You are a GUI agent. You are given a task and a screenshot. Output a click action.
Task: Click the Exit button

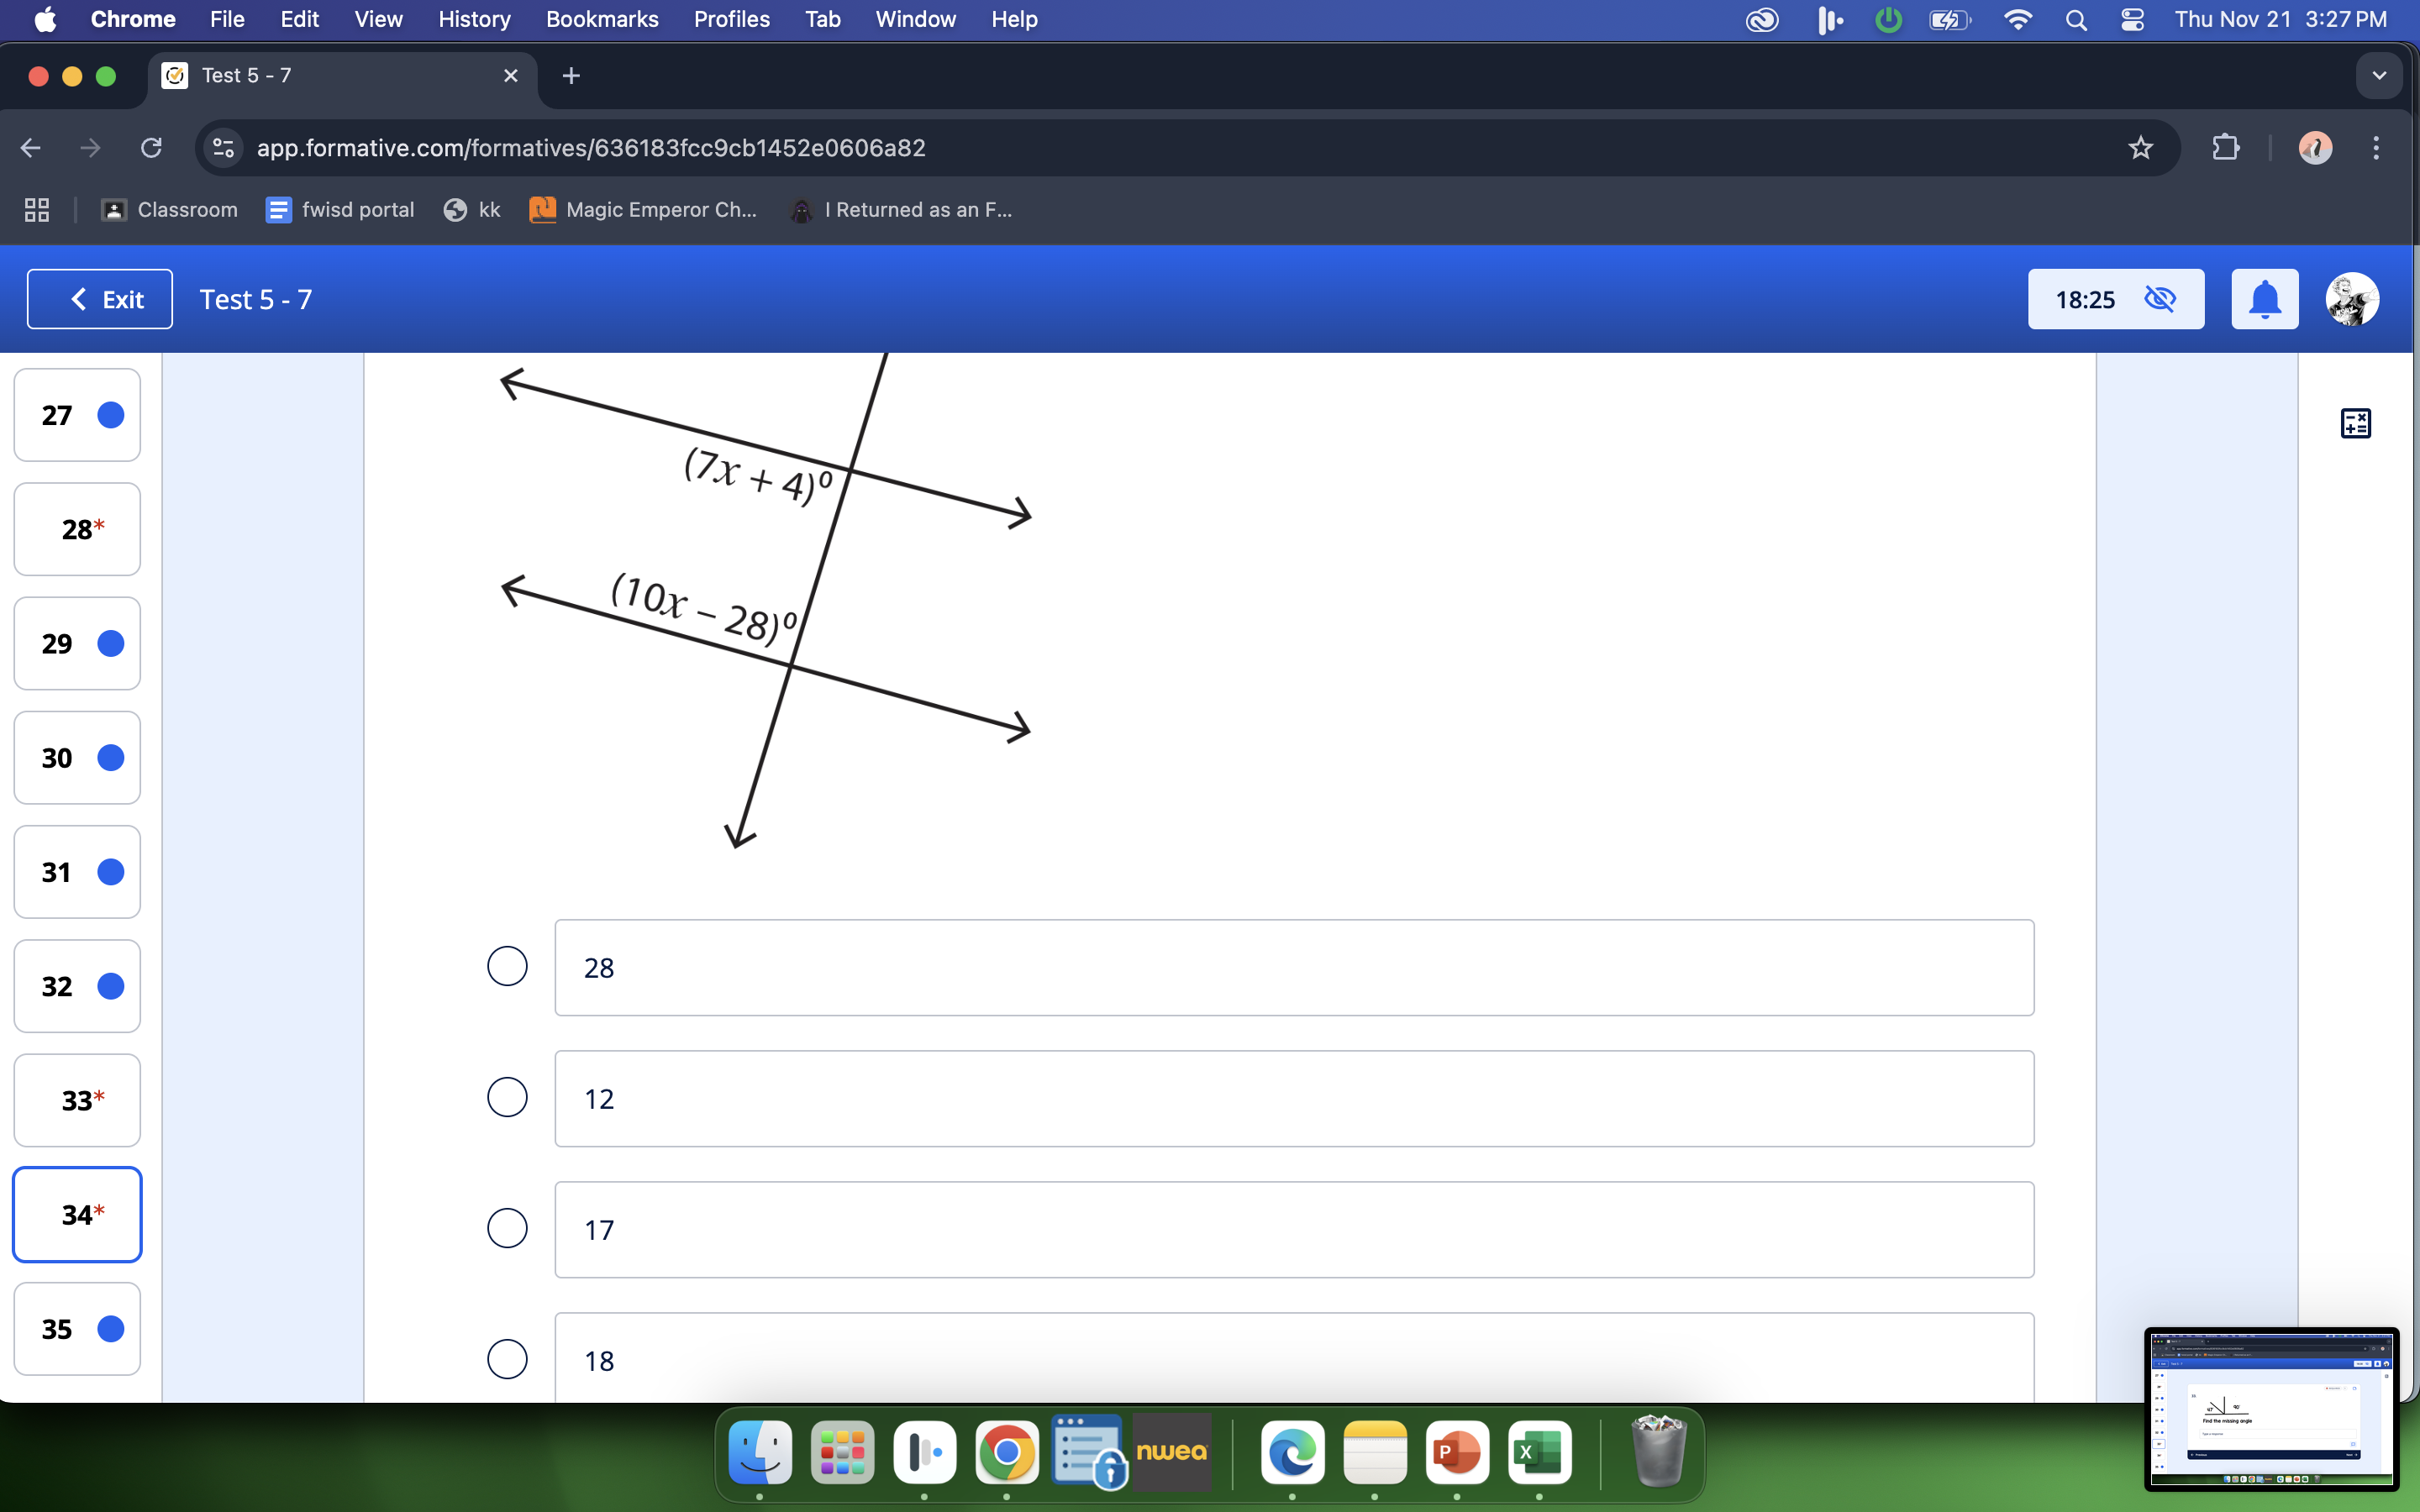pos(99,299)
